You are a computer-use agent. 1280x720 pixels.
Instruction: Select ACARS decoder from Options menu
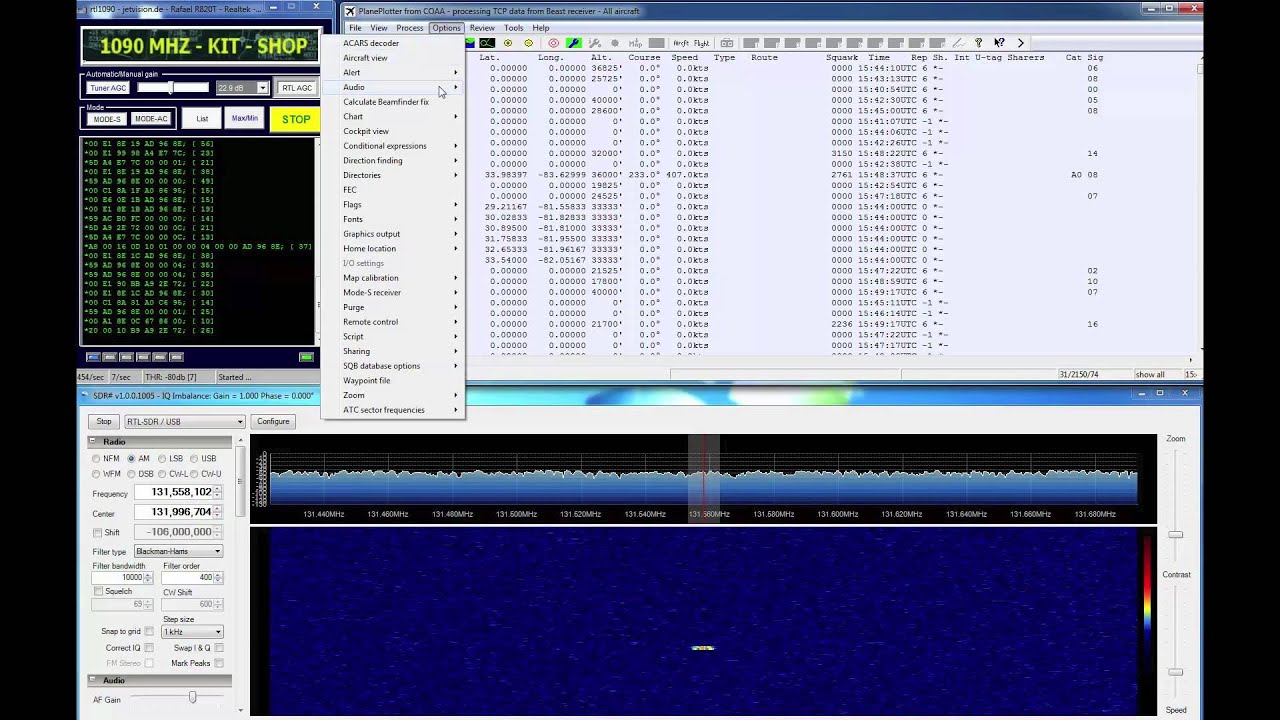371,43
